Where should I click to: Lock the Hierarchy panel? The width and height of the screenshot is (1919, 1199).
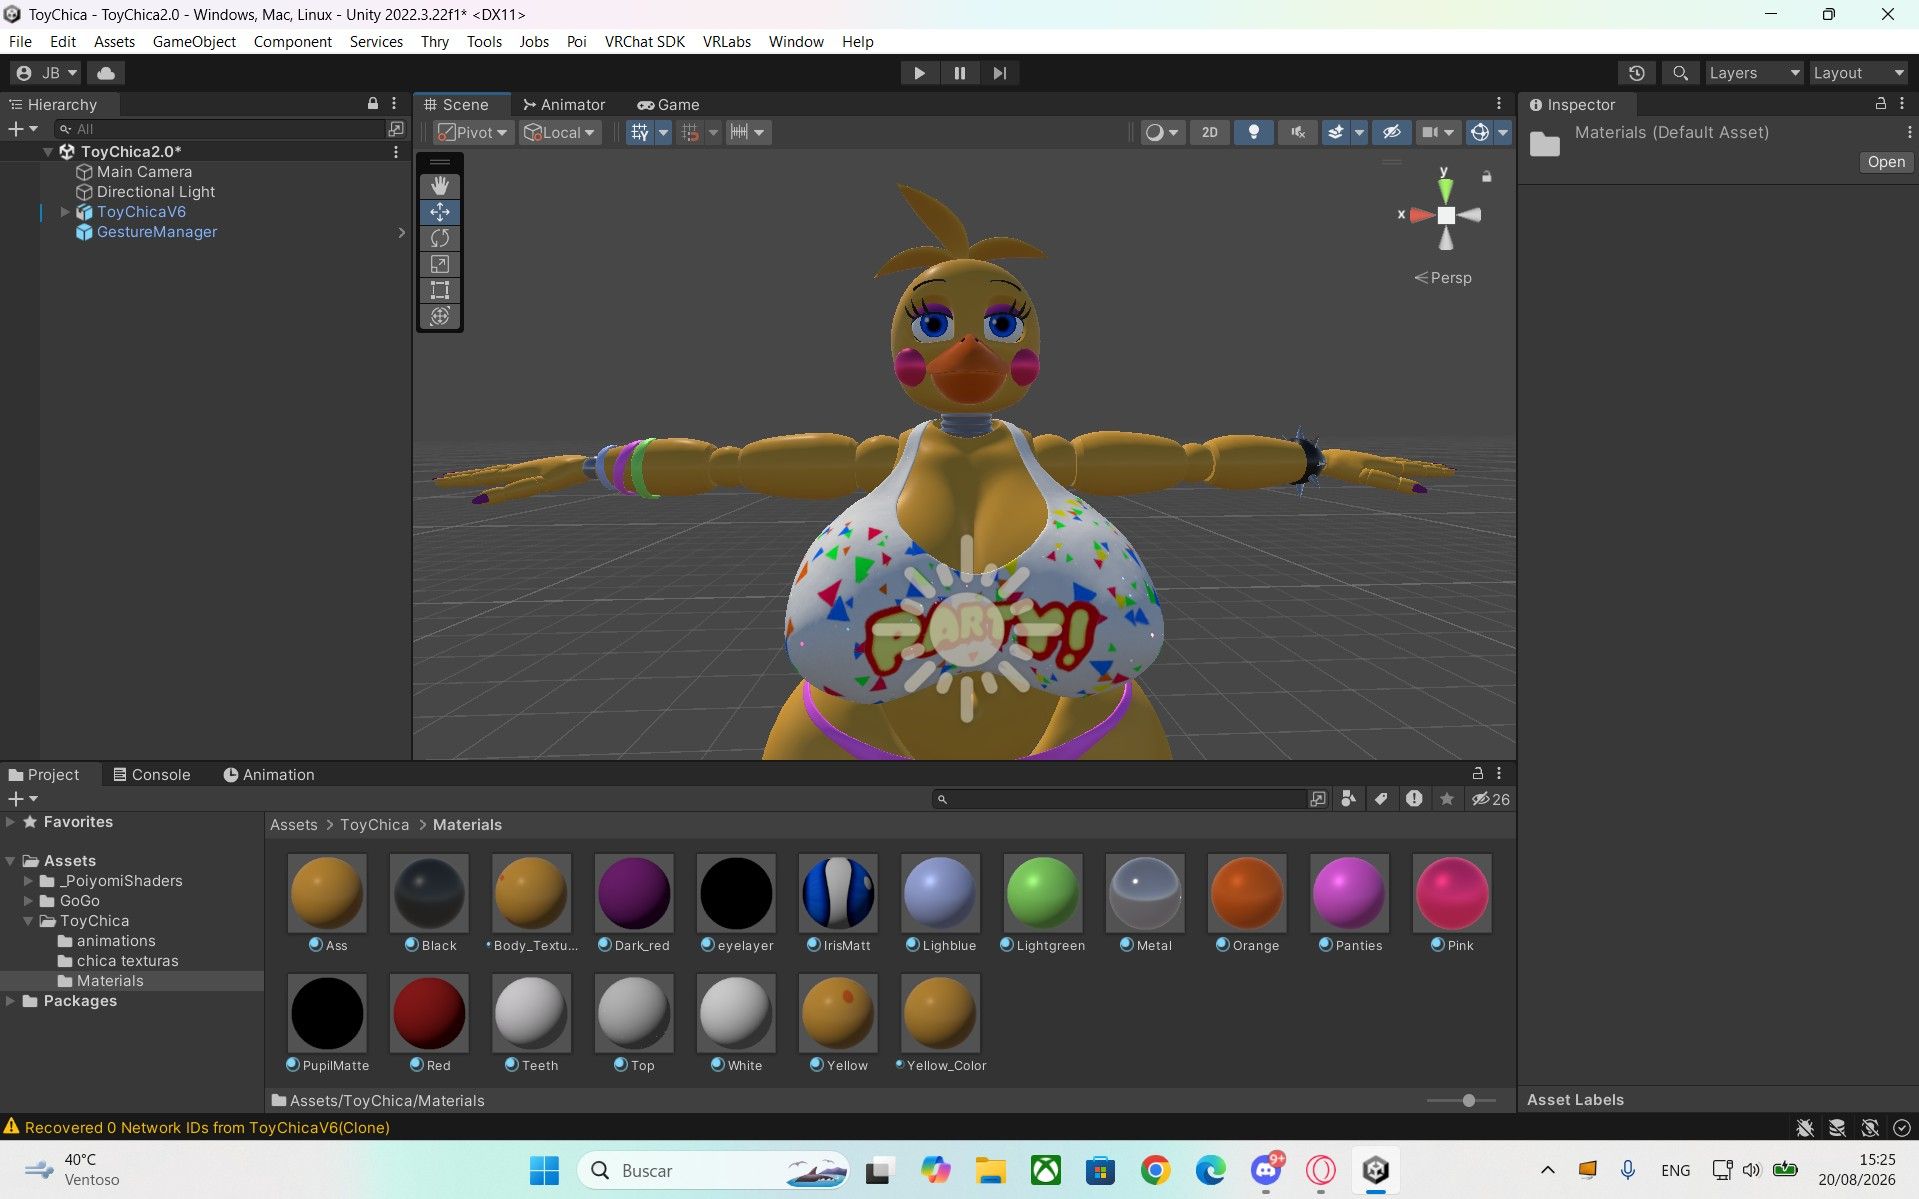[373, 104]
